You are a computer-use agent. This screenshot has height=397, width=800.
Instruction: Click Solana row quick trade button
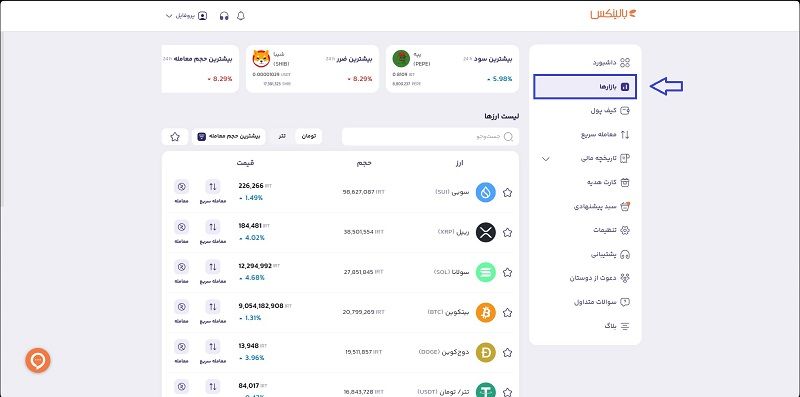pos(213,272)
